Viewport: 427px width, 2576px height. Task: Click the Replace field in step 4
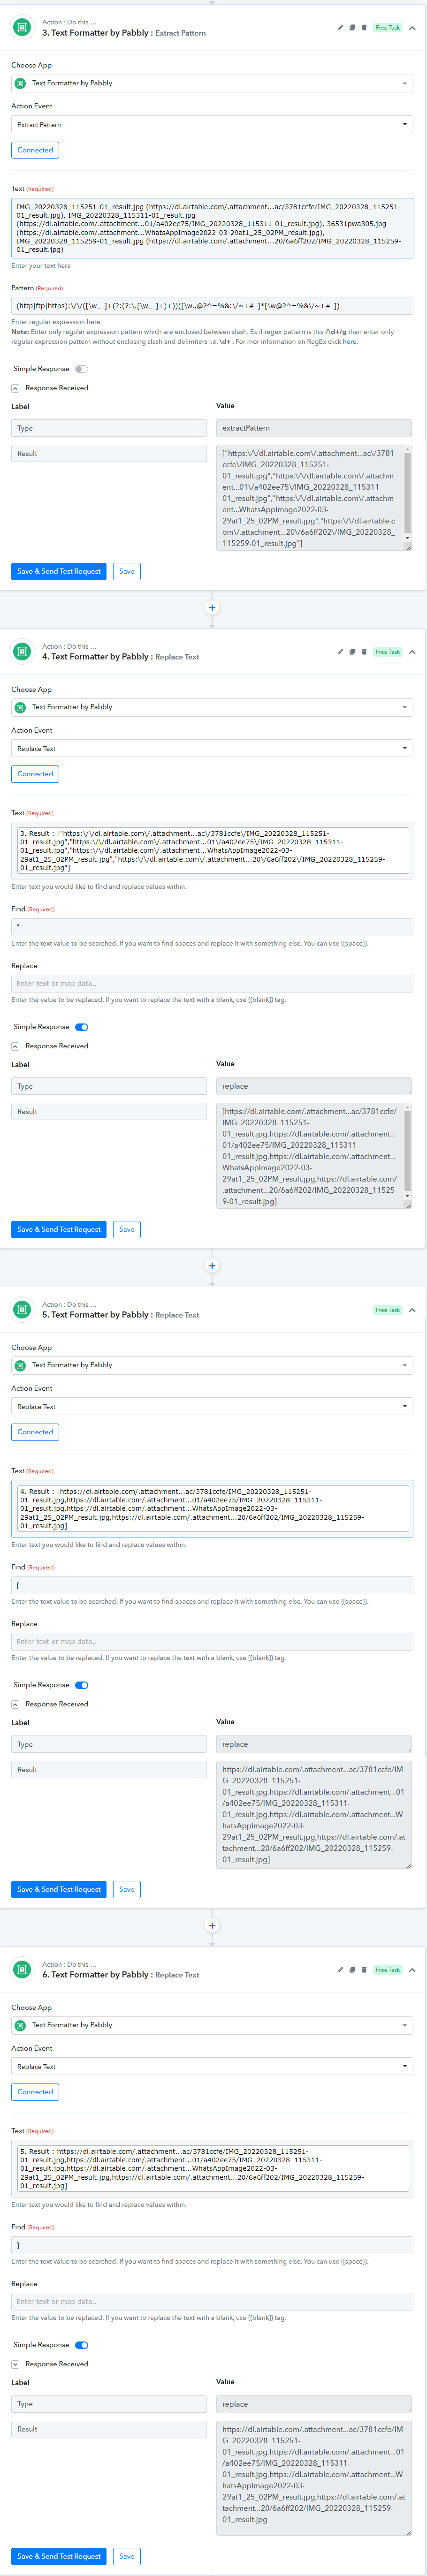tap(212, 983)
